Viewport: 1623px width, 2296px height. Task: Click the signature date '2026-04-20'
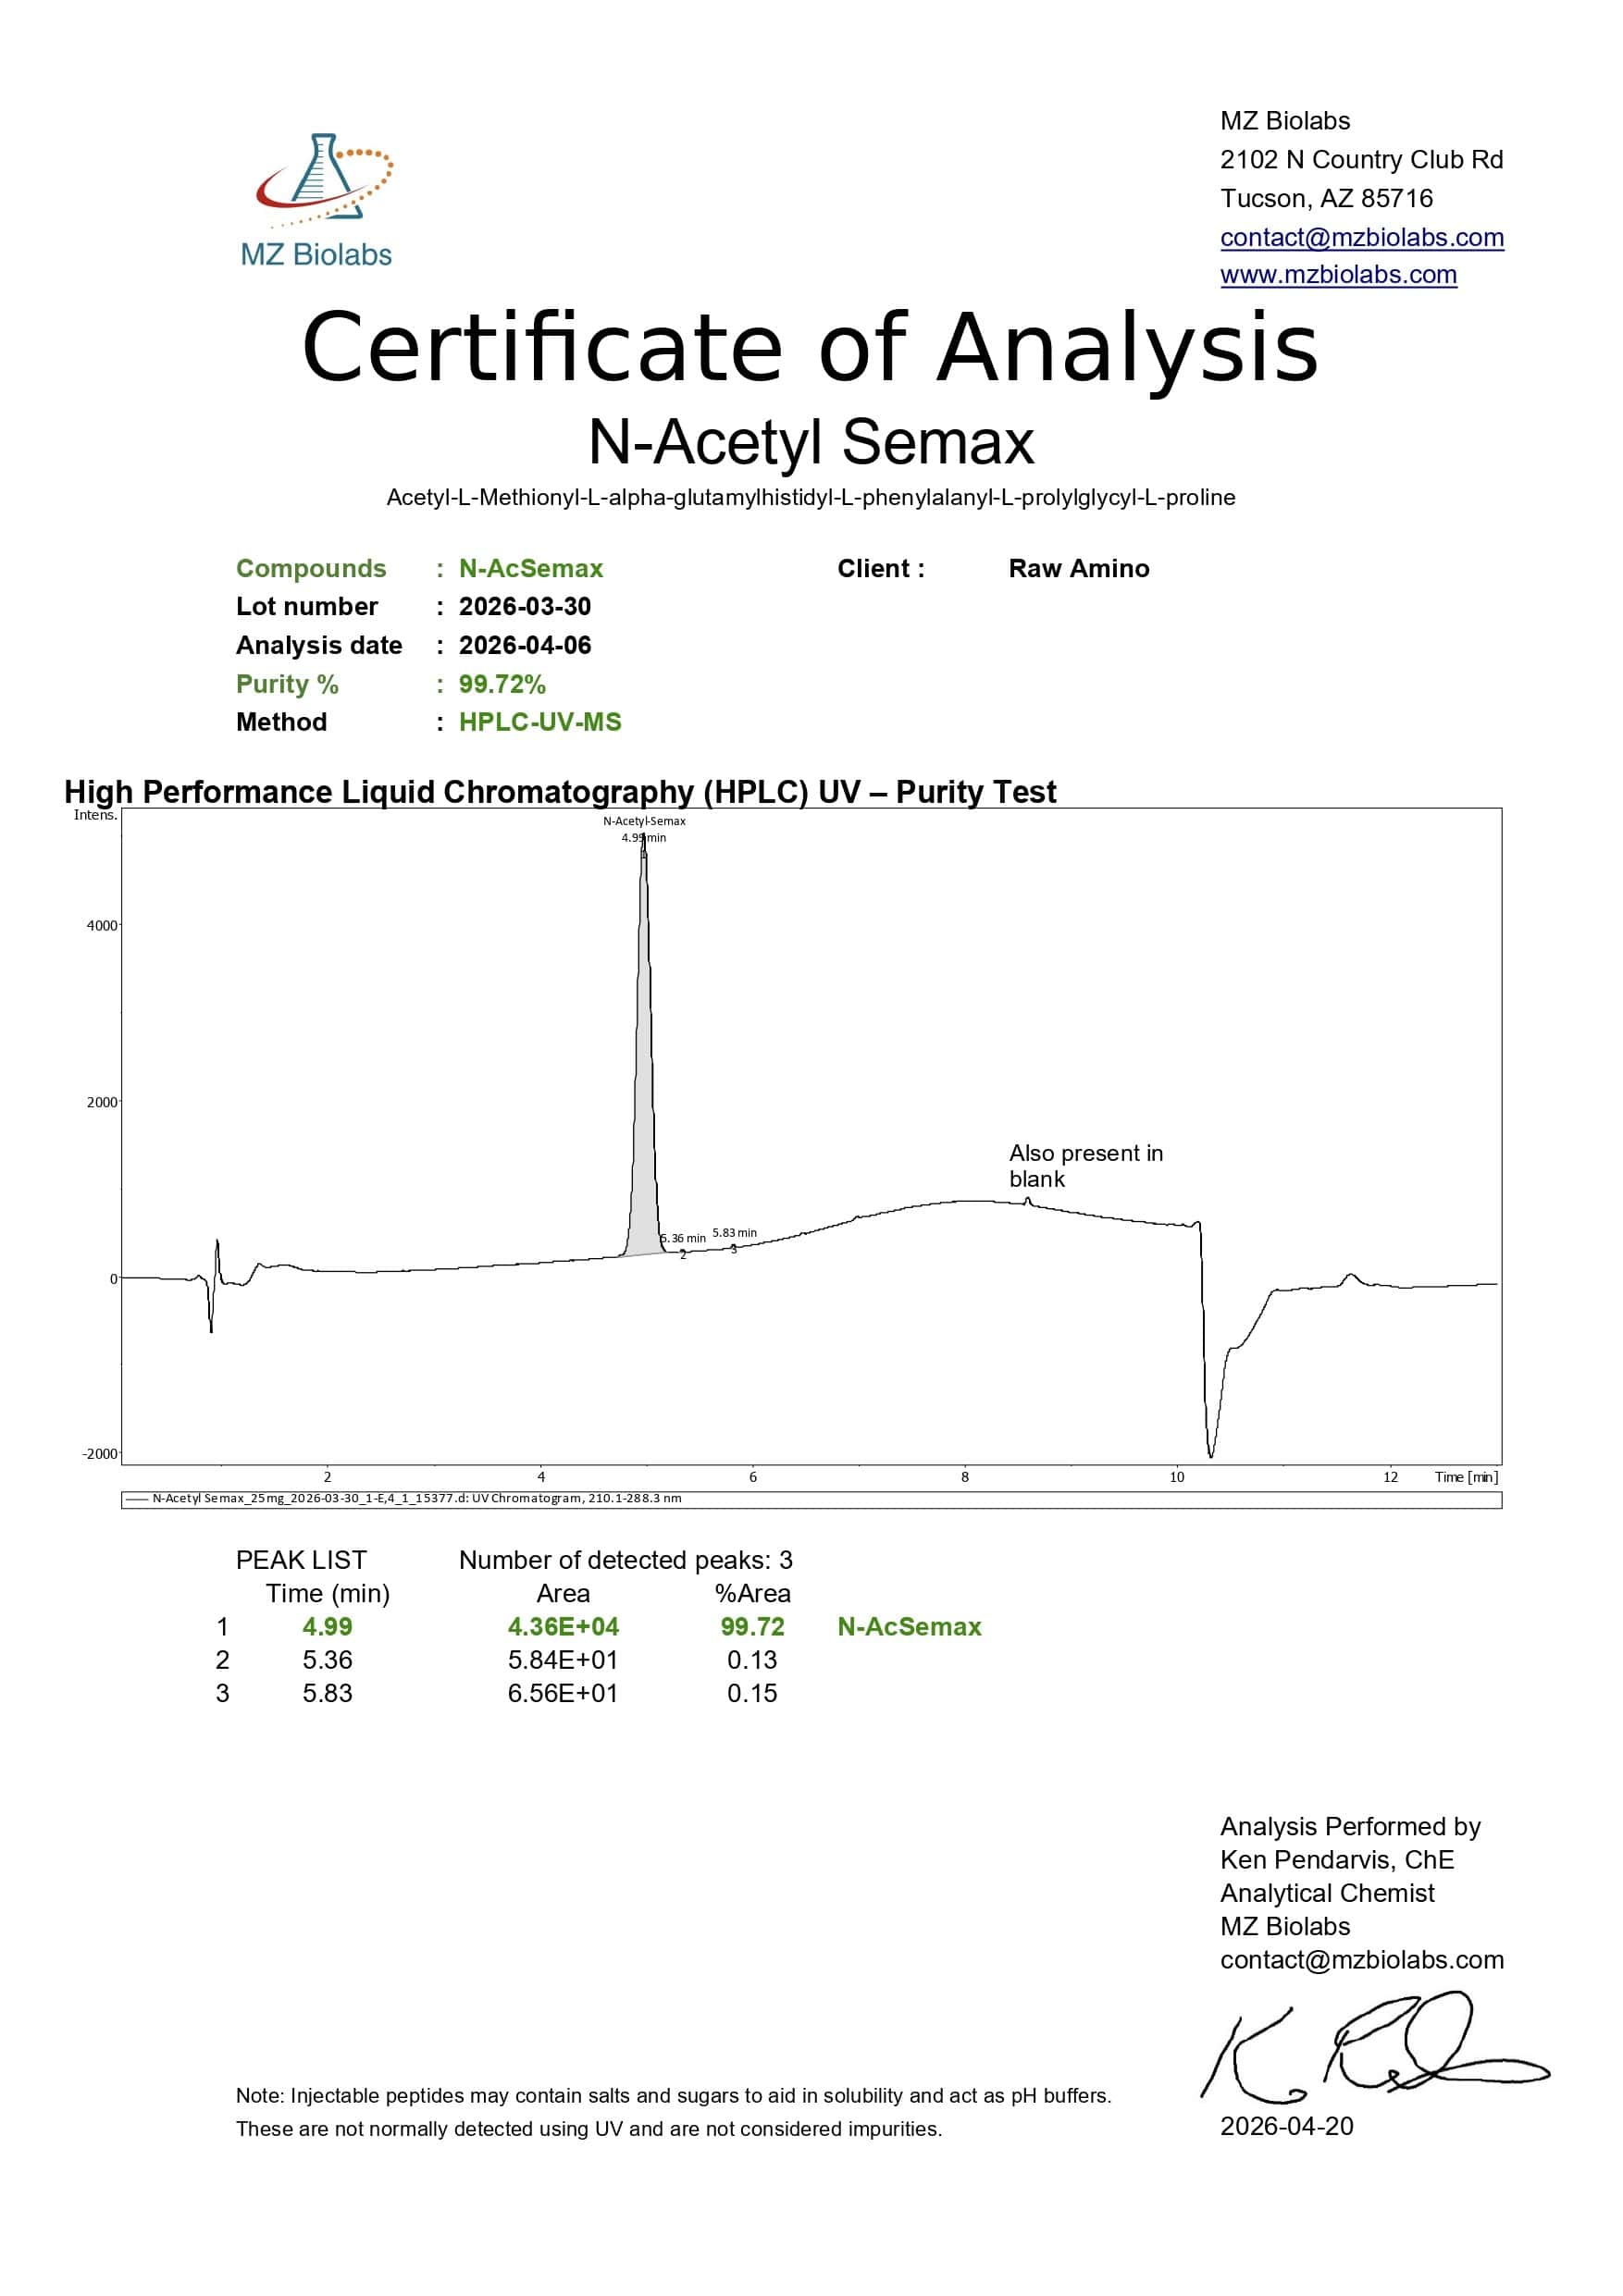(1286, 2126)
